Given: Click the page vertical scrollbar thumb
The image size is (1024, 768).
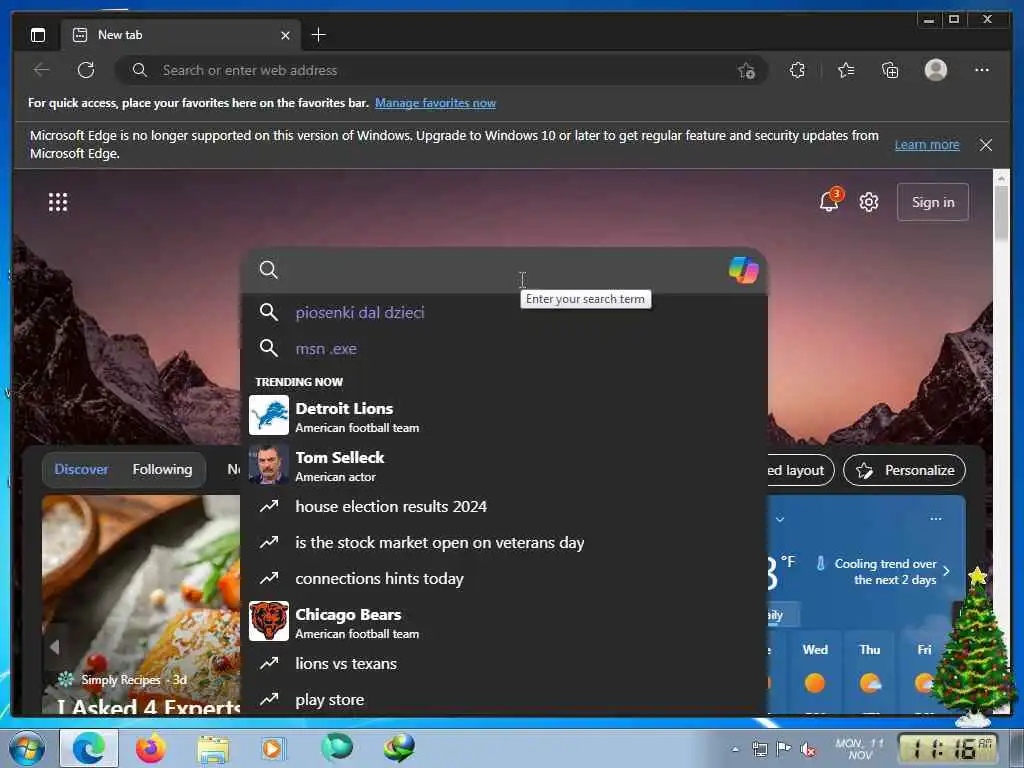Looking at the screenshot, I should pos(1001,212).
